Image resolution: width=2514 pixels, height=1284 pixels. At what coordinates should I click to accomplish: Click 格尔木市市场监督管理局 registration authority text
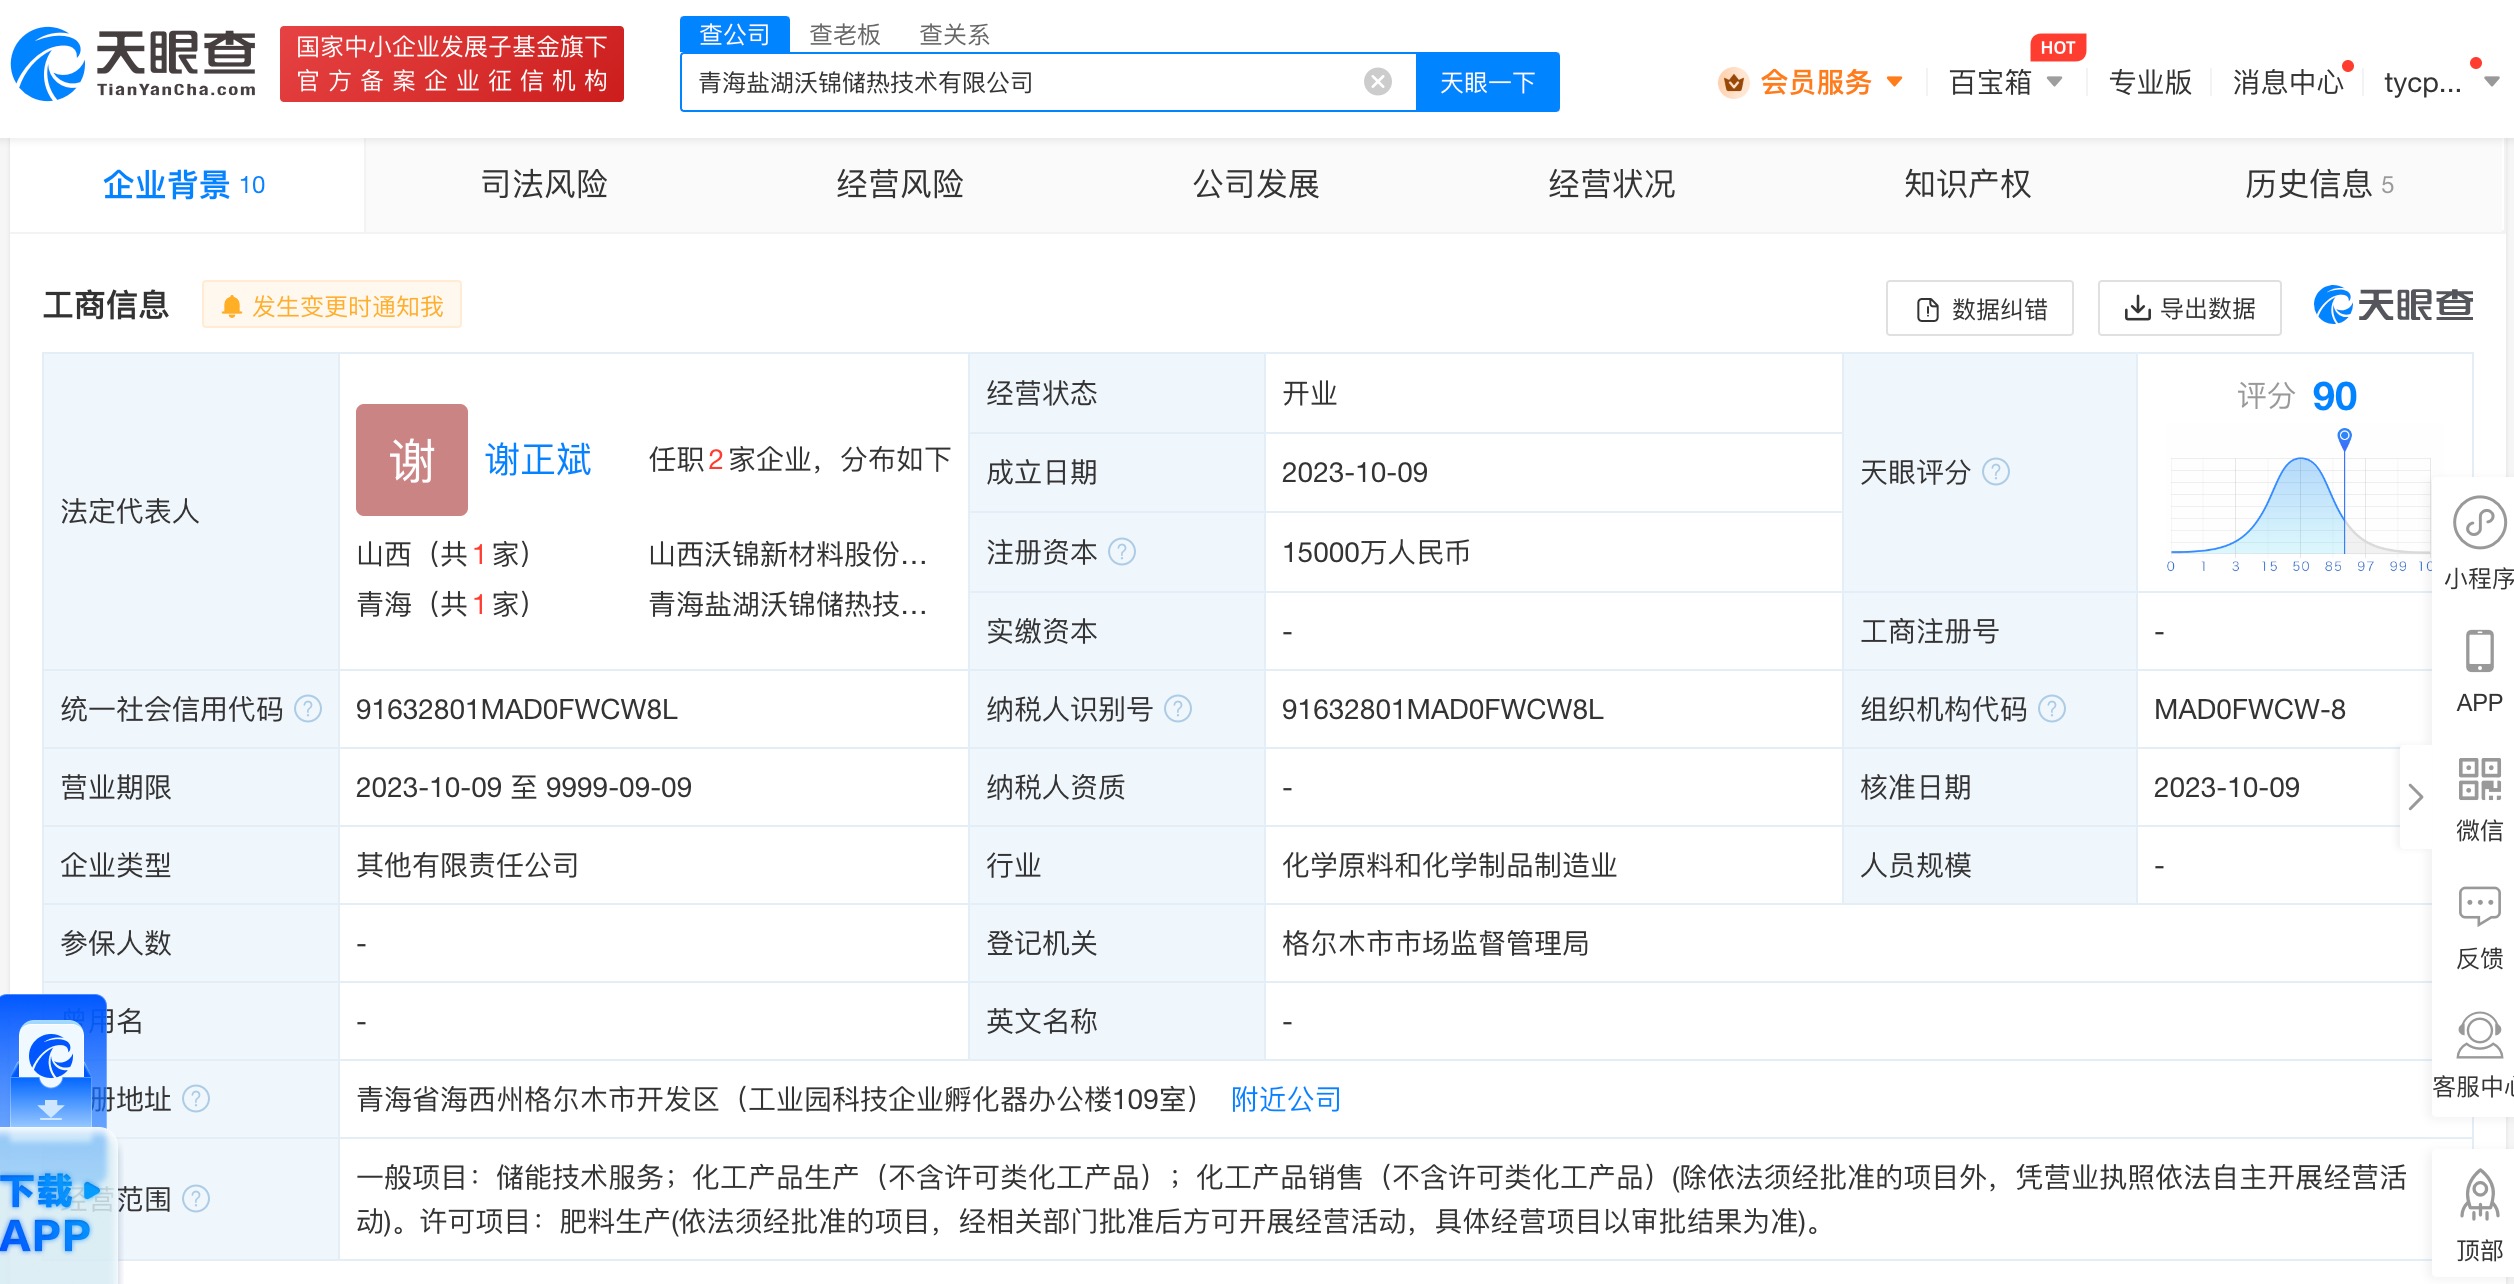pos(1436,943)
